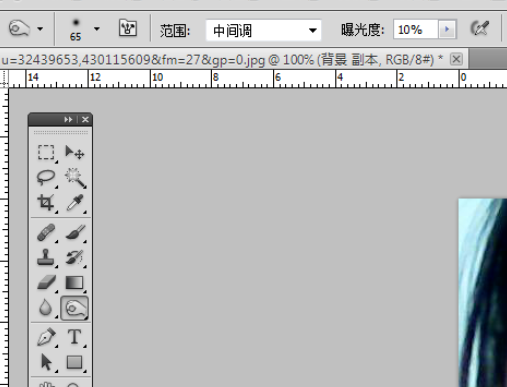Select the Rectangle shape tool

tap(74, 362)
